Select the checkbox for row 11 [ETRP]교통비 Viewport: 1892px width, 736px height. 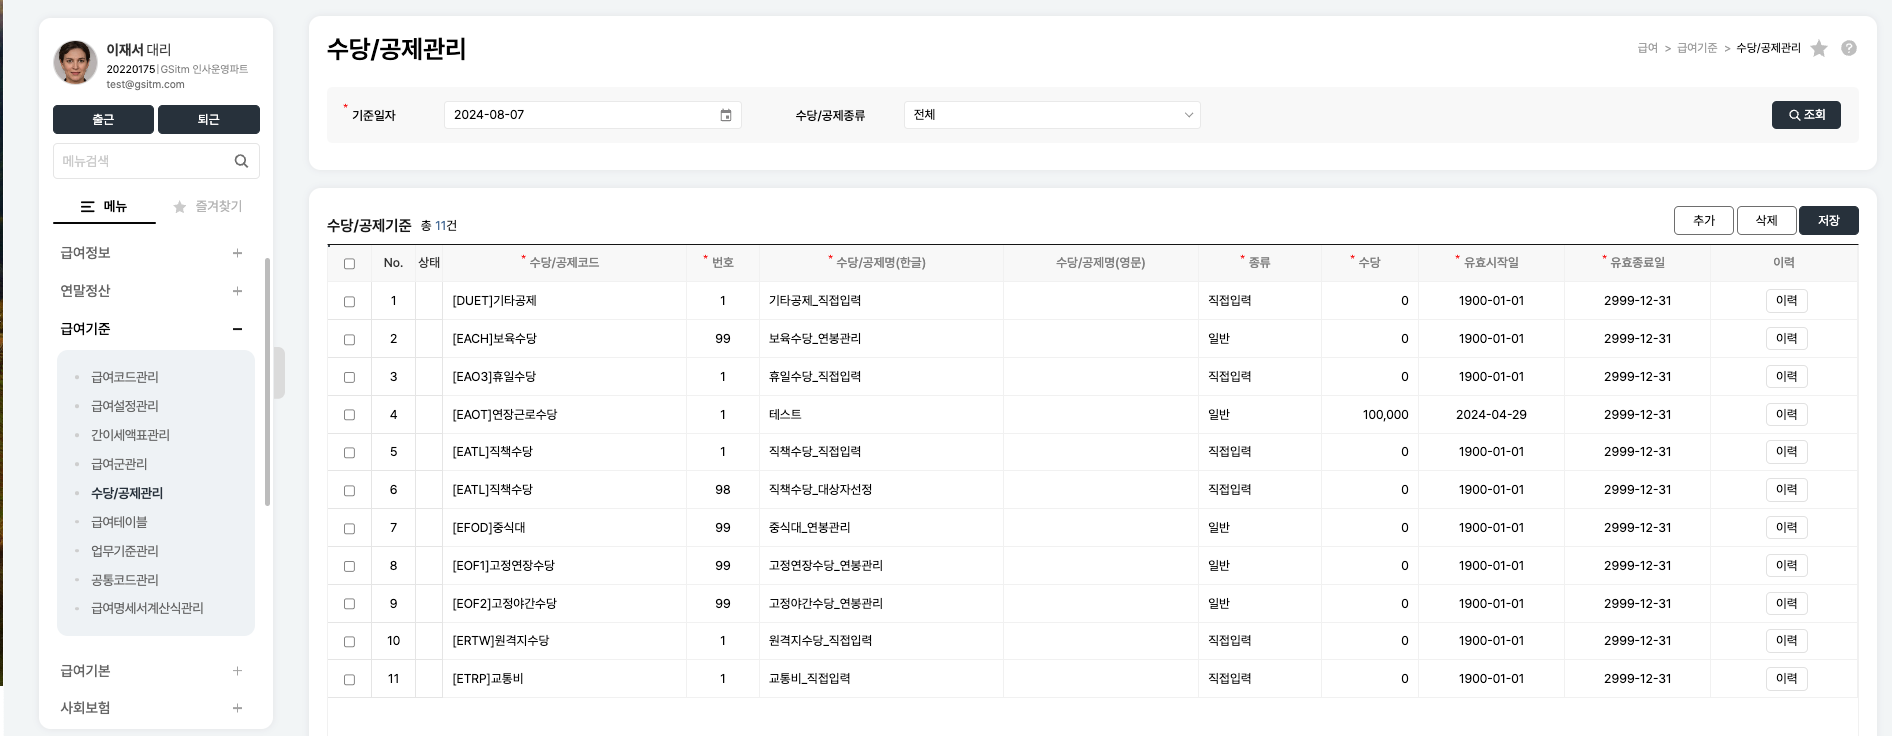tap(349, 680)
